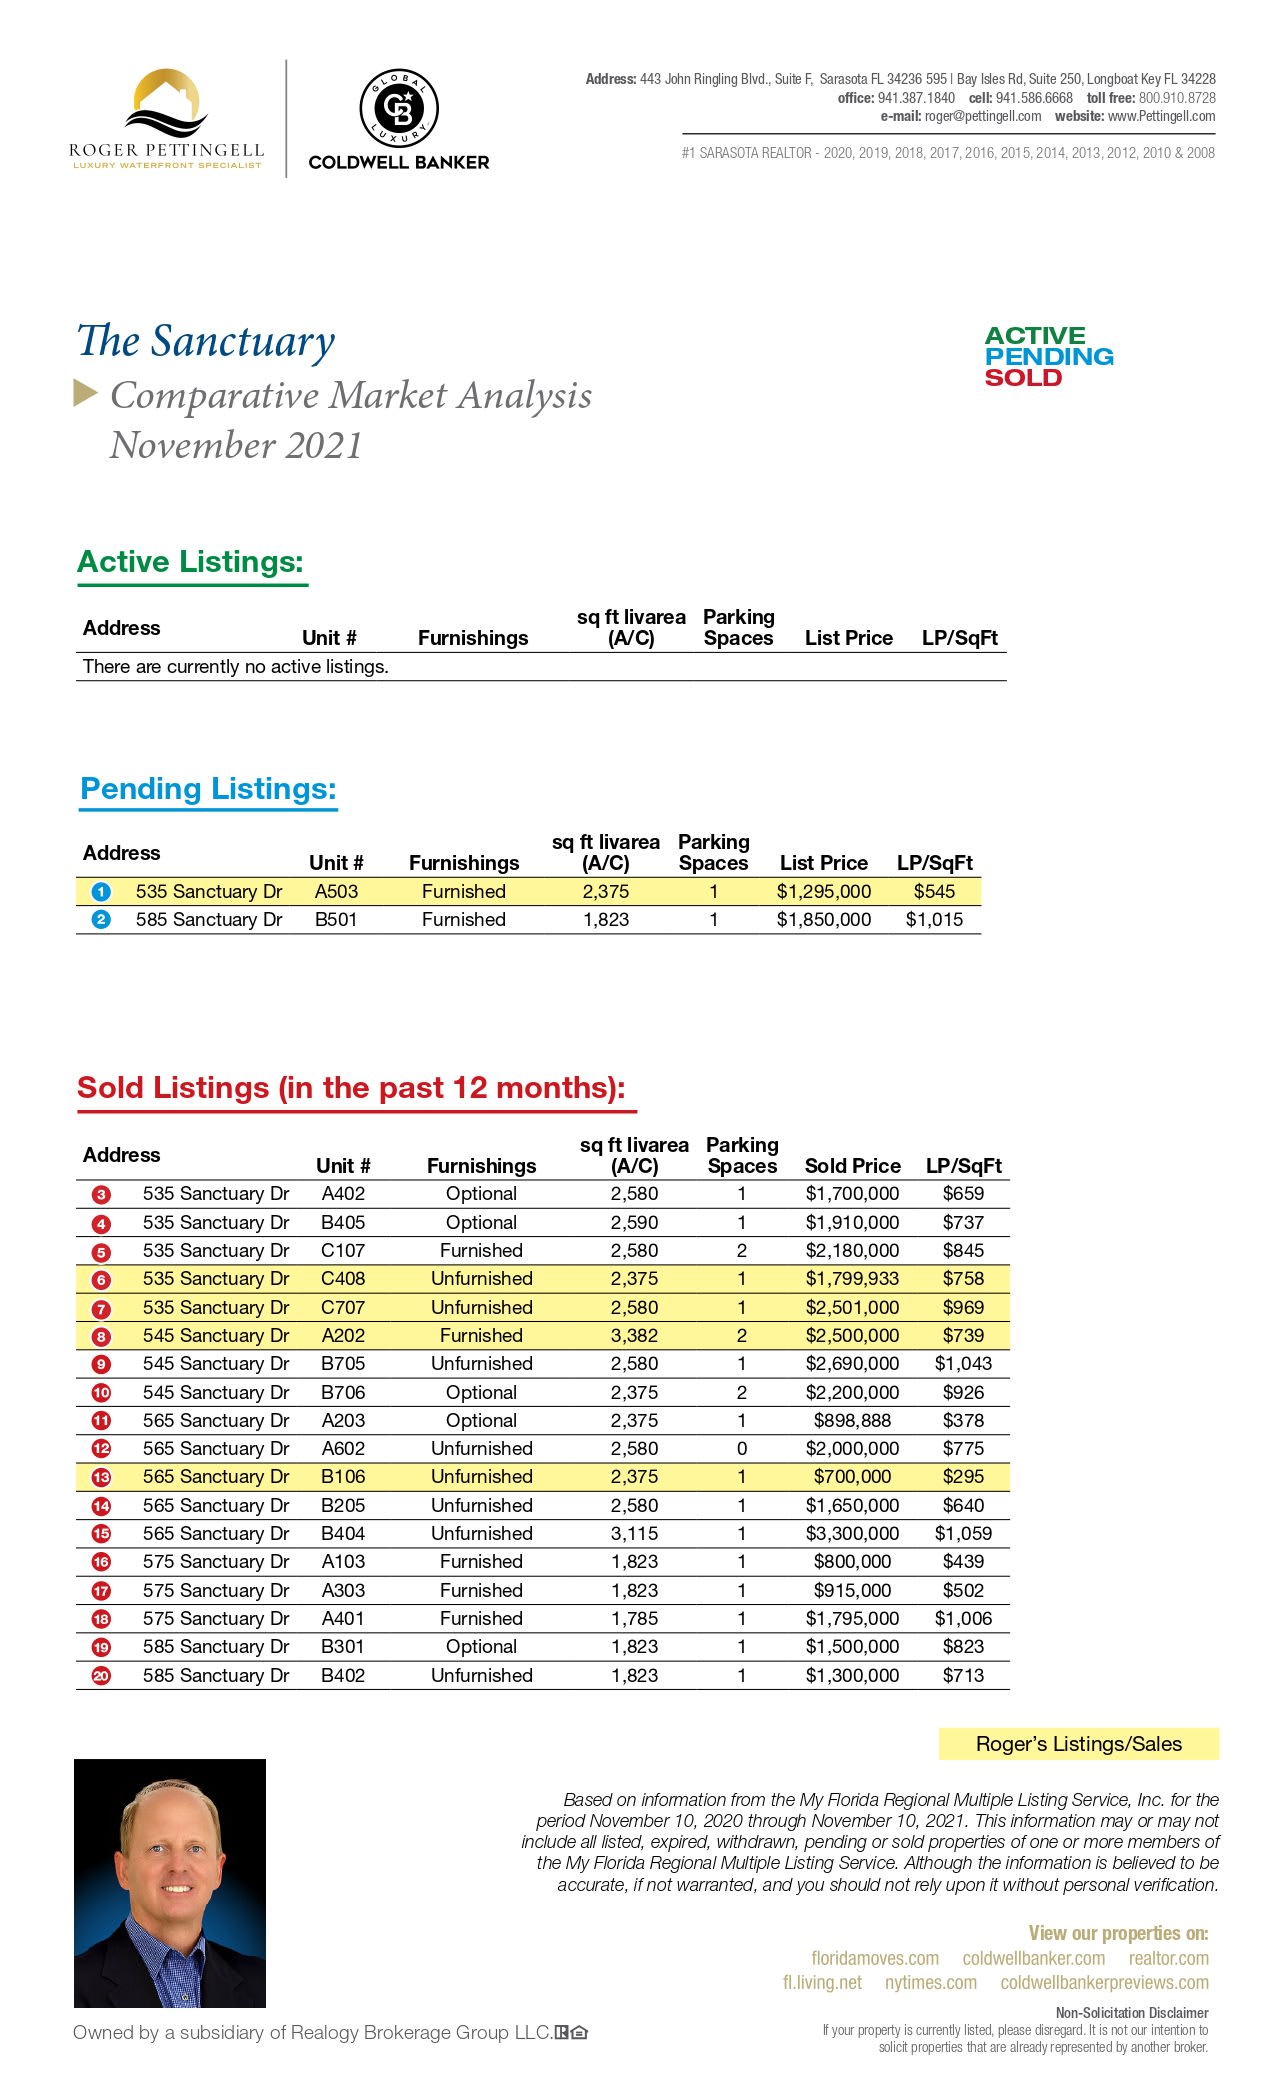Viewport: 1275px width, 2100px height.
Task: Click the List Price header in Pending table
Action: click(824, 863)
